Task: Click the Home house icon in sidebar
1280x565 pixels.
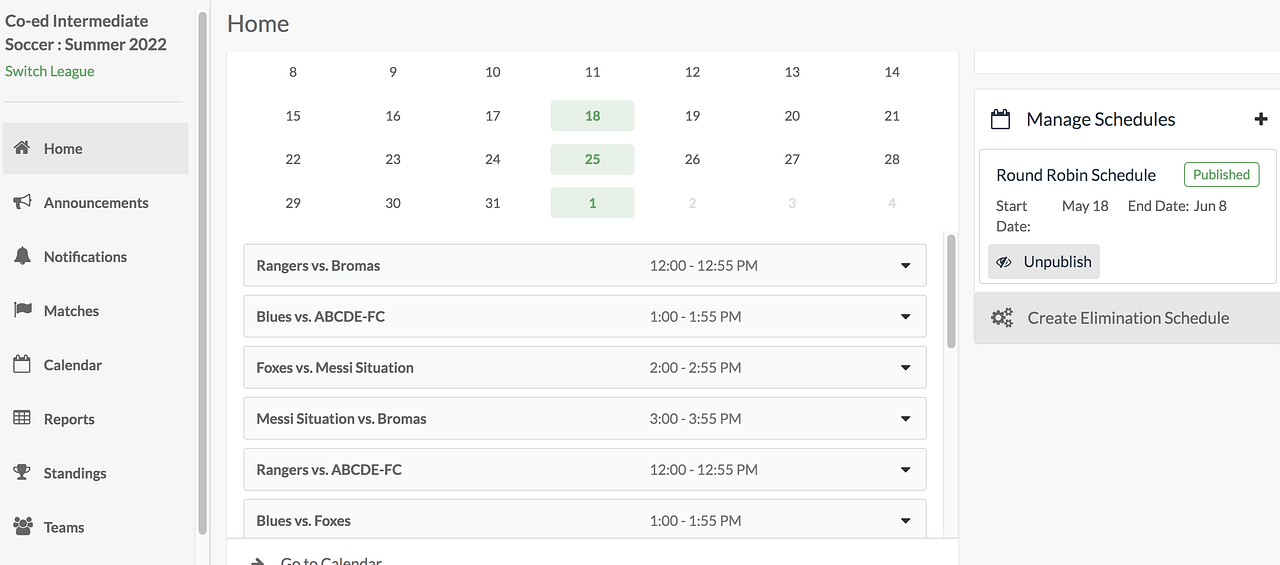Action: coord(22,148)
